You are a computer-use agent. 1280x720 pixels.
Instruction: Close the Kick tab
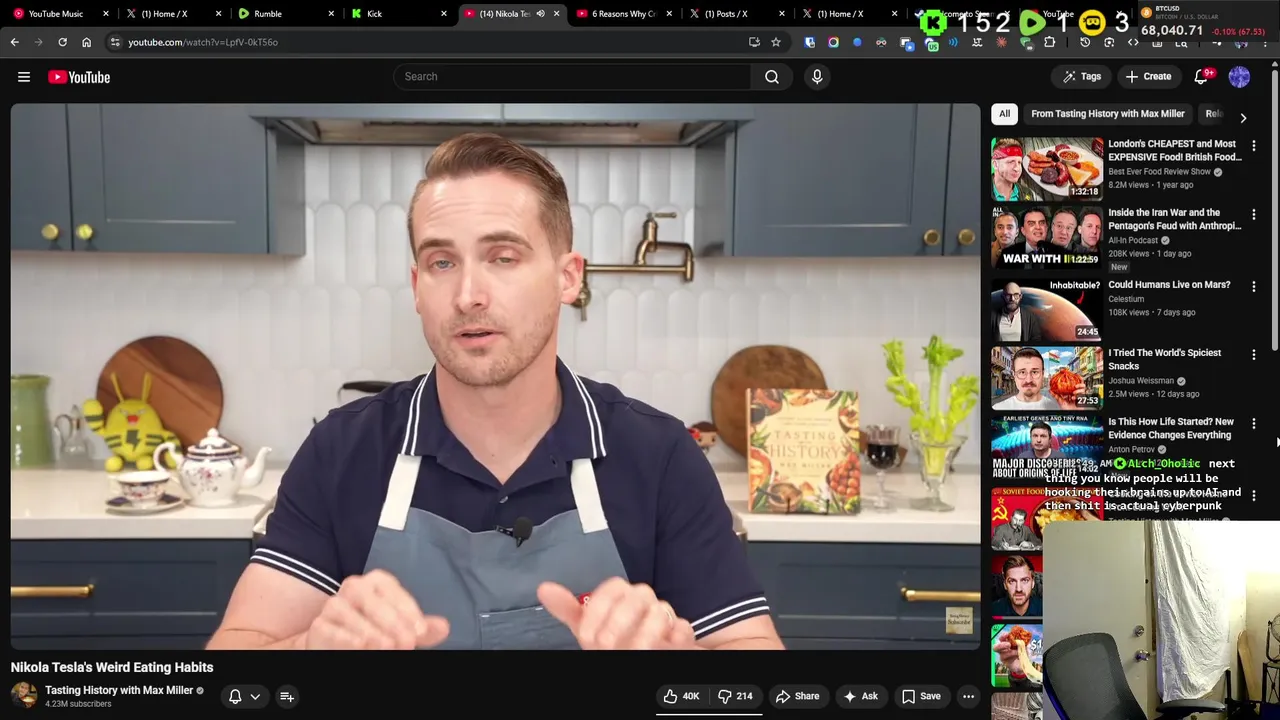point(444,14)
